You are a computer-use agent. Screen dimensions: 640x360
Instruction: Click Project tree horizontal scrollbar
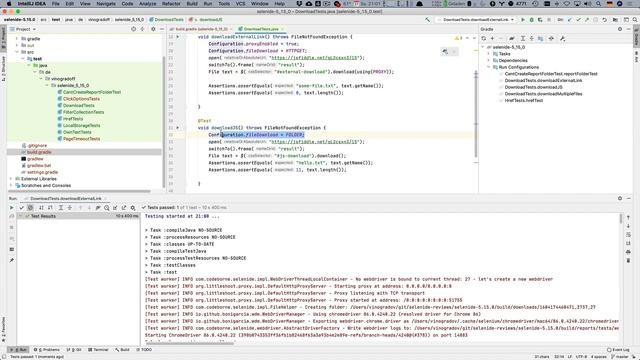click(x=80, y=191)
